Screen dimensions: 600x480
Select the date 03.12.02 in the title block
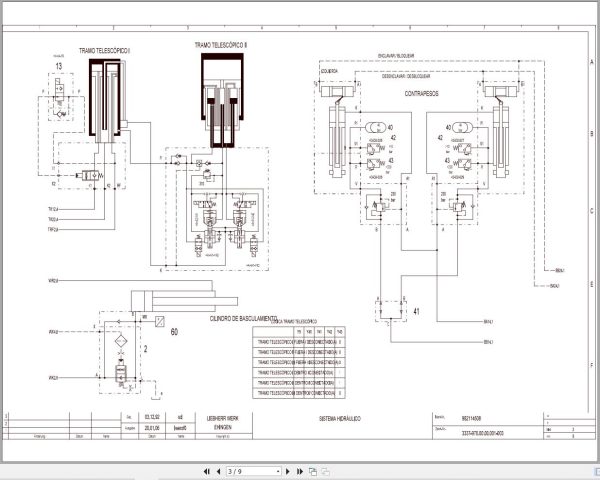(152, 417)
